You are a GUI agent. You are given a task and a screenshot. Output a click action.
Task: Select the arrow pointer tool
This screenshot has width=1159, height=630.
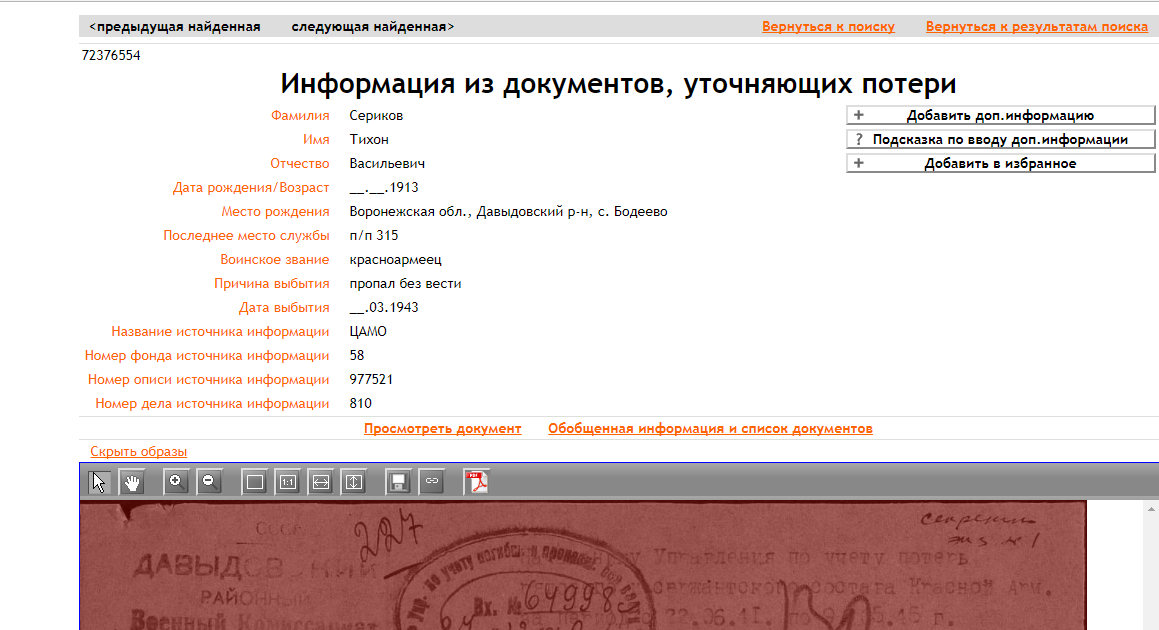click(99, 482)
